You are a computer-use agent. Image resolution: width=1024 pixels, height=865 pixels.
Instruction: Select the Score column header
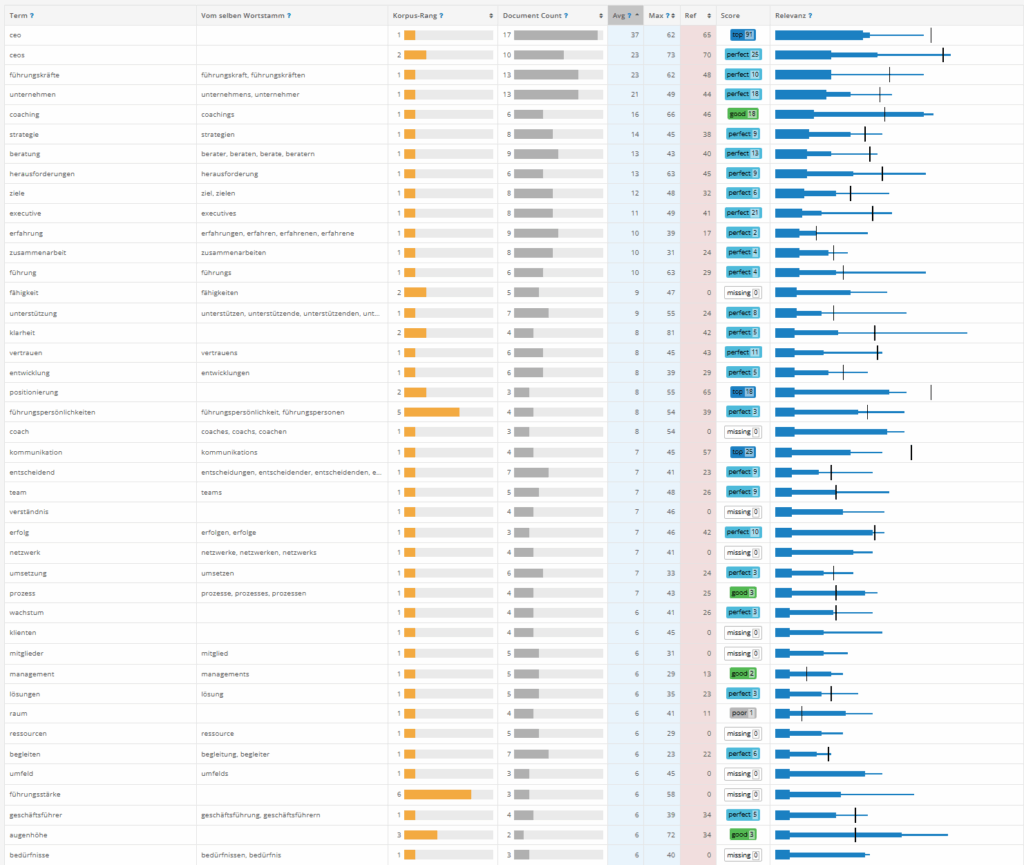point(730,16)
